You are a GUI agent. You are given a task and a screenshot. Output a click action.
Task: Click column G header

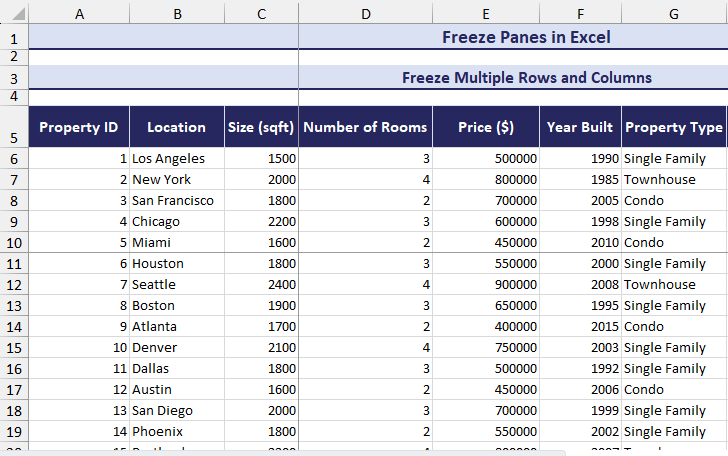click(x=674, y=13)
